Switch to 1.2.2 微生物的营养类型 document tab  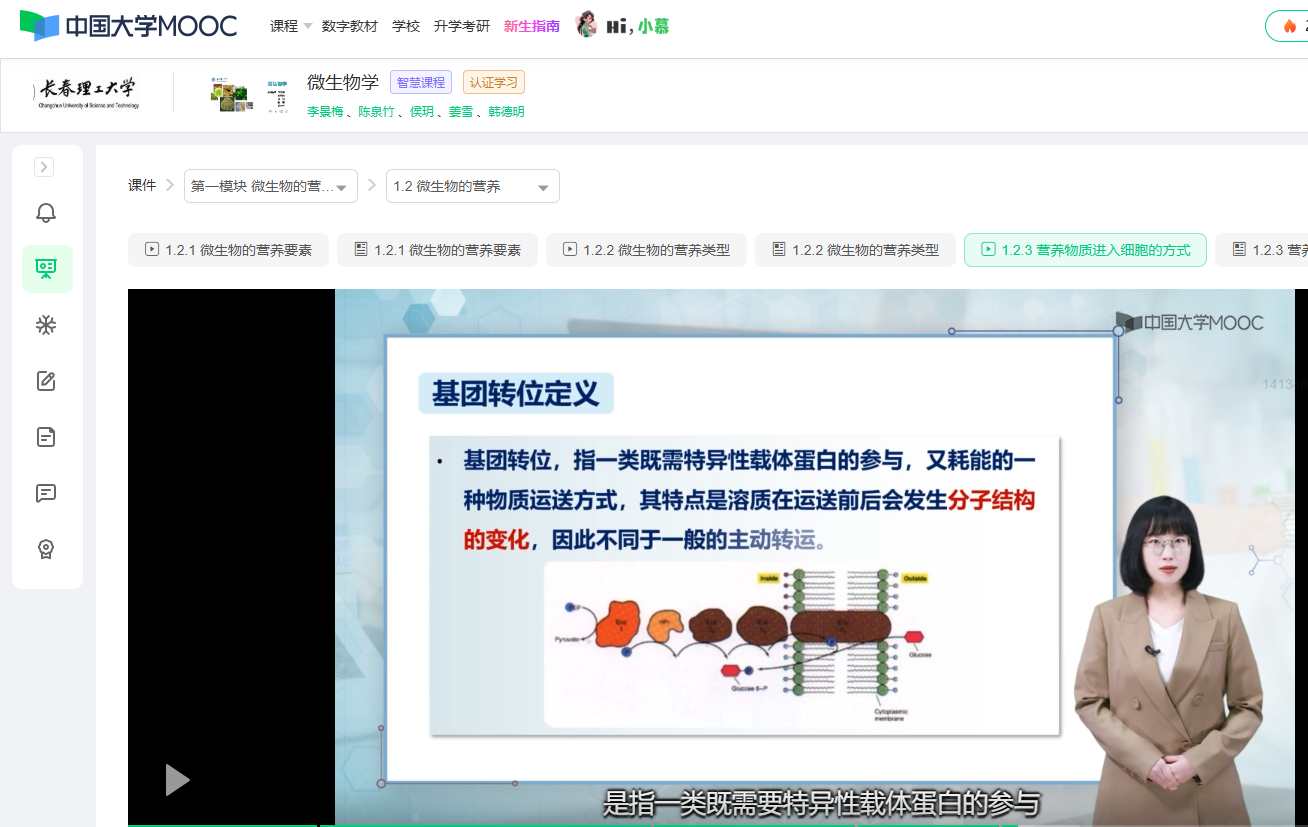click(x=855, y=250)
